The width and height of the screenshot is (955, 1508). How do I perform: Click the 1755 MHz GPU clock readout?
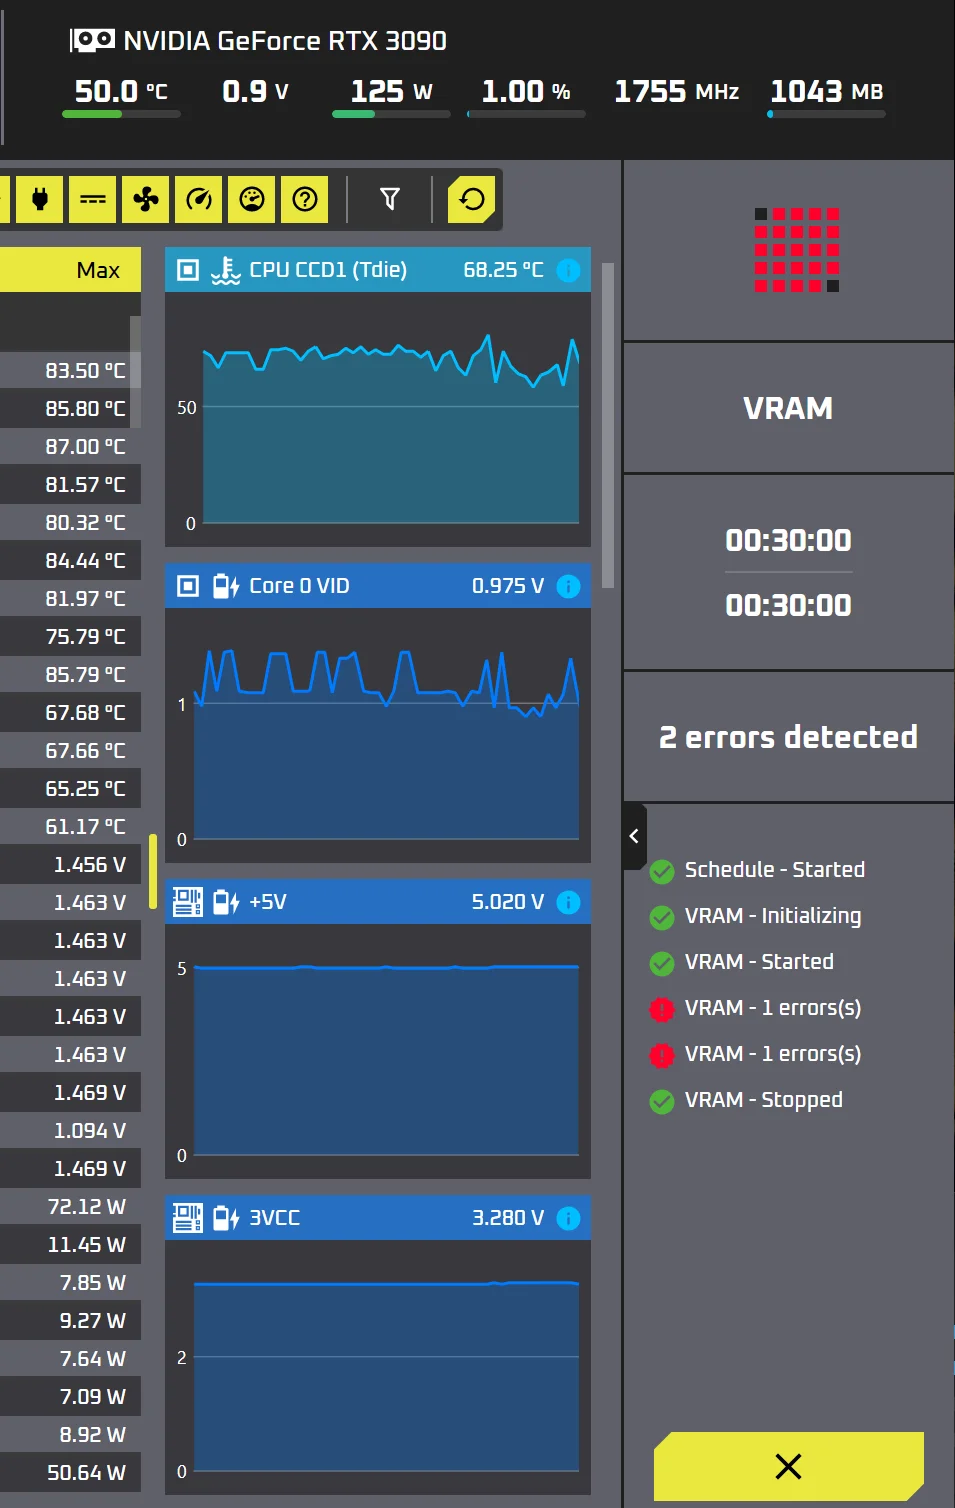click(676, 92)
